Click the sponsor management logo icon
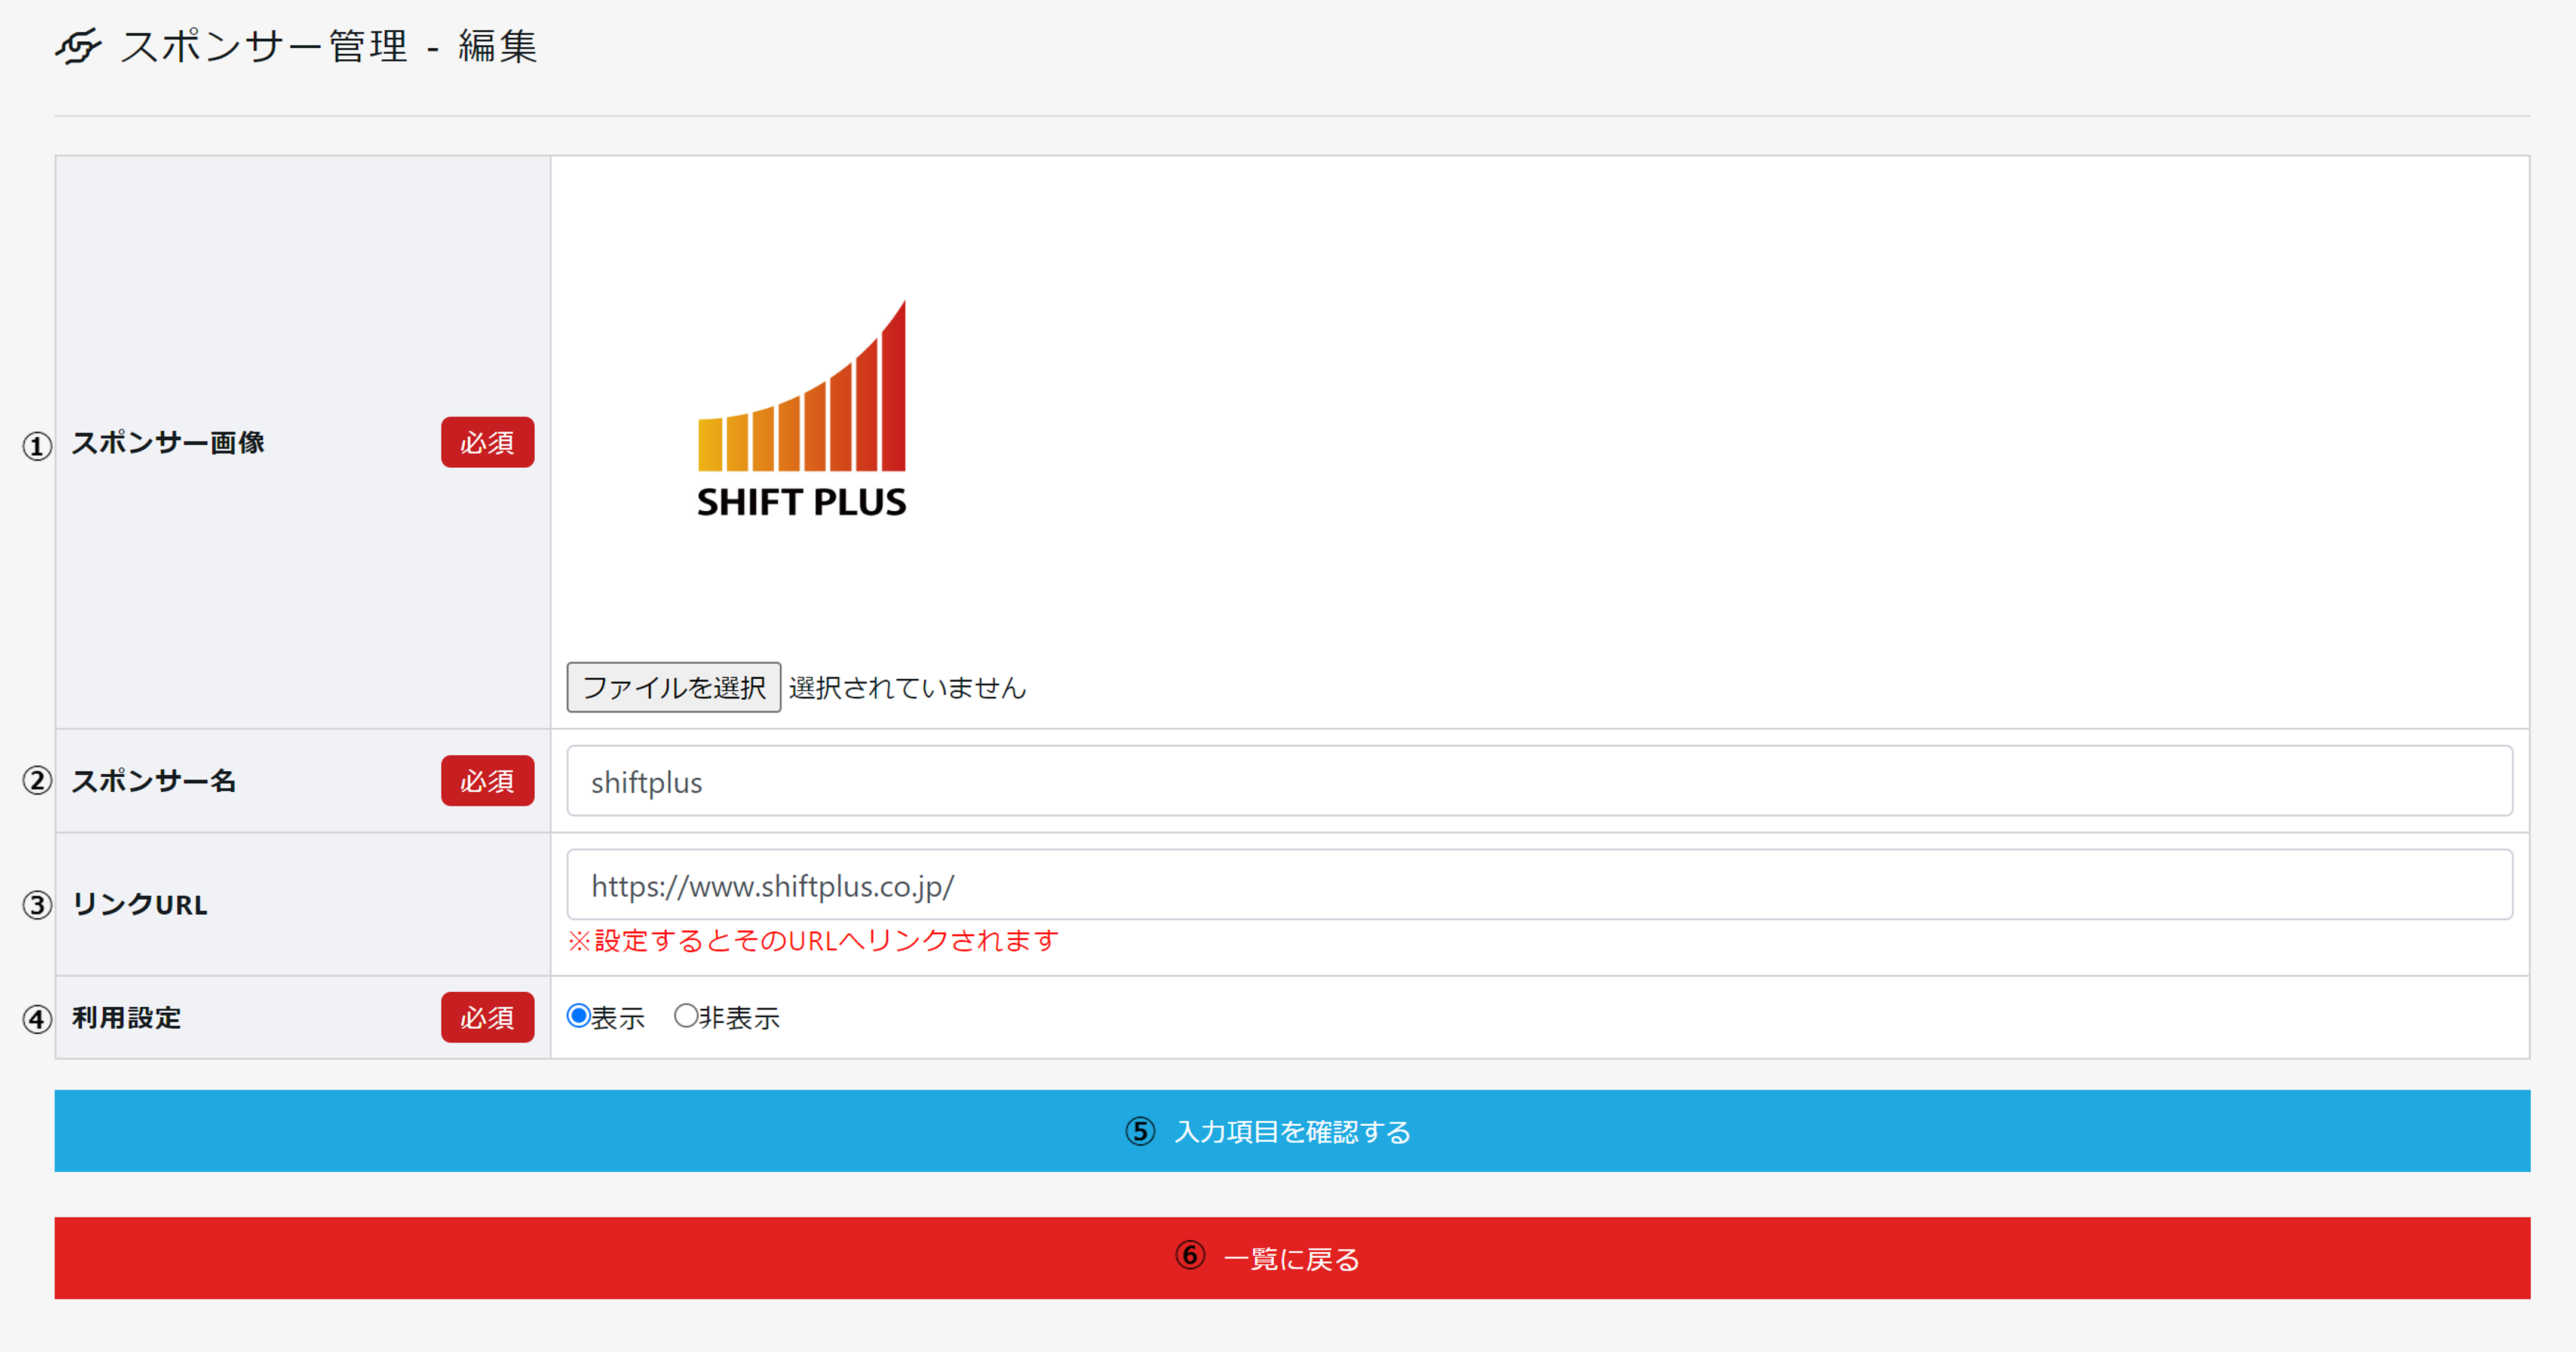The width and height of the screenshot is (2576, 1352). tap(78, 46)
